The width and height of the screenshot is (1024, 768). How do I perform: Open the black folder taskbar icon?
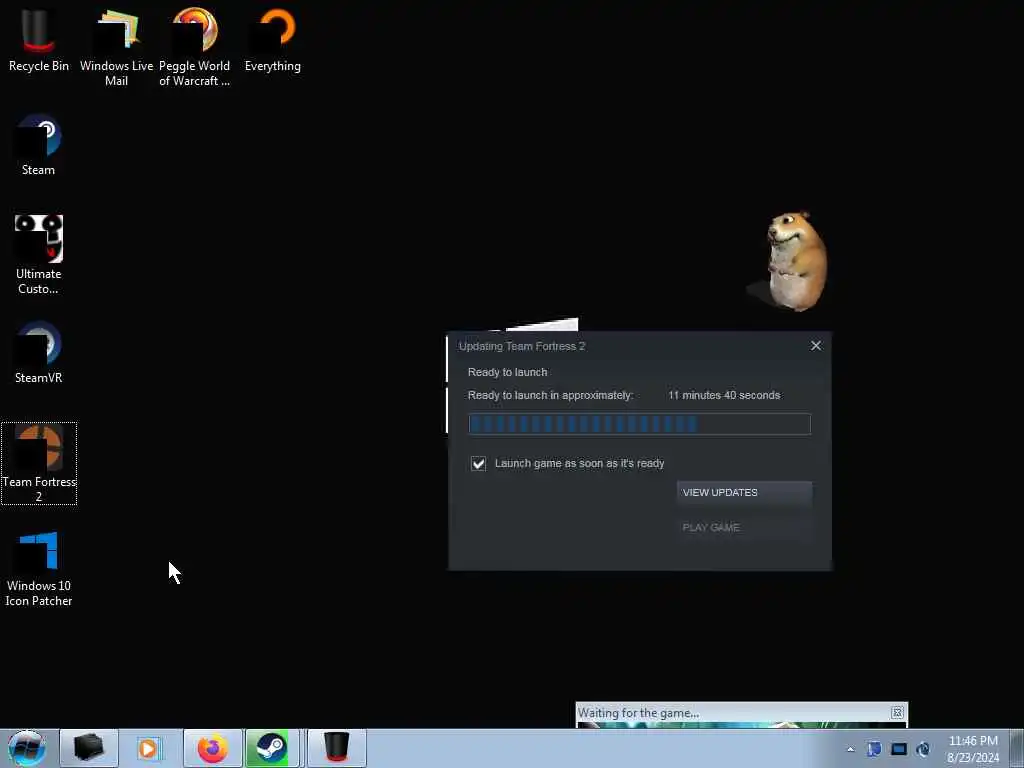pyautogui.click(x=89, y=748)
